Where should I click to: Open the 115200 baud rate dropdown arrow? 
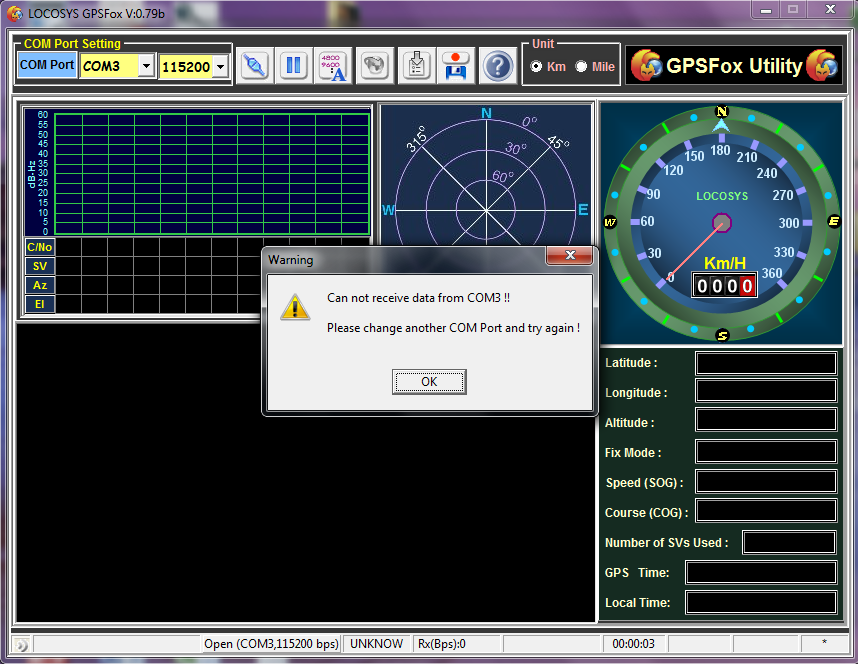[x=221, y=67]
